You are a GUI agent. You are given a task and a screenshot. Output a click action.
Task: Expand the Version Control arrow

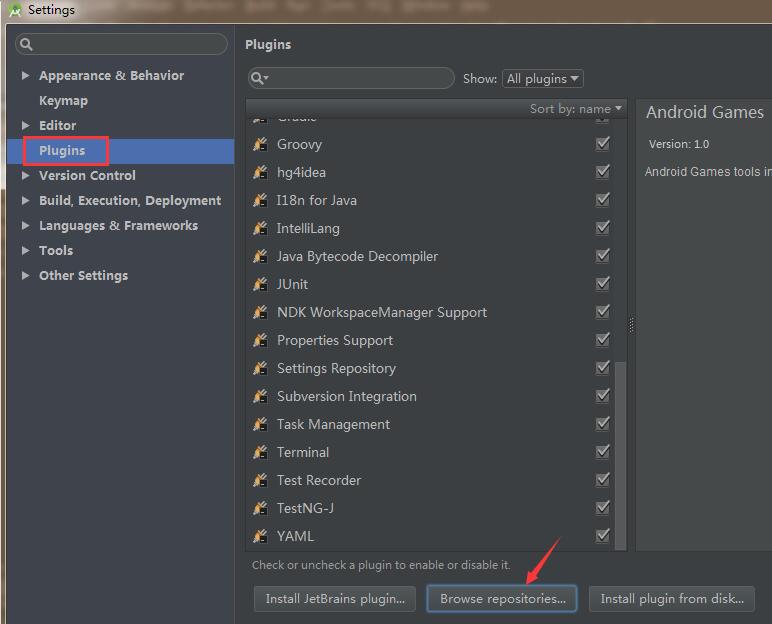tap(26, 175)
